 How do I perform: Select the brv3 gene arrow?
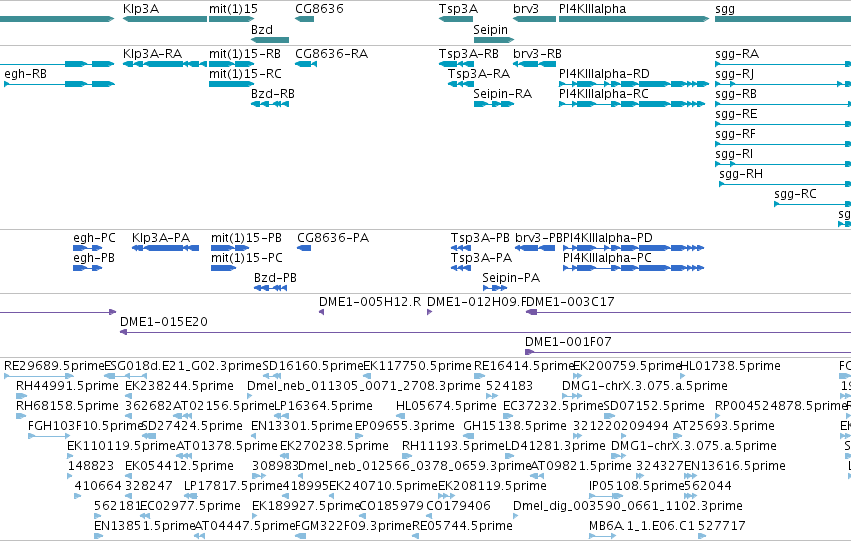[x=535, y=19]
